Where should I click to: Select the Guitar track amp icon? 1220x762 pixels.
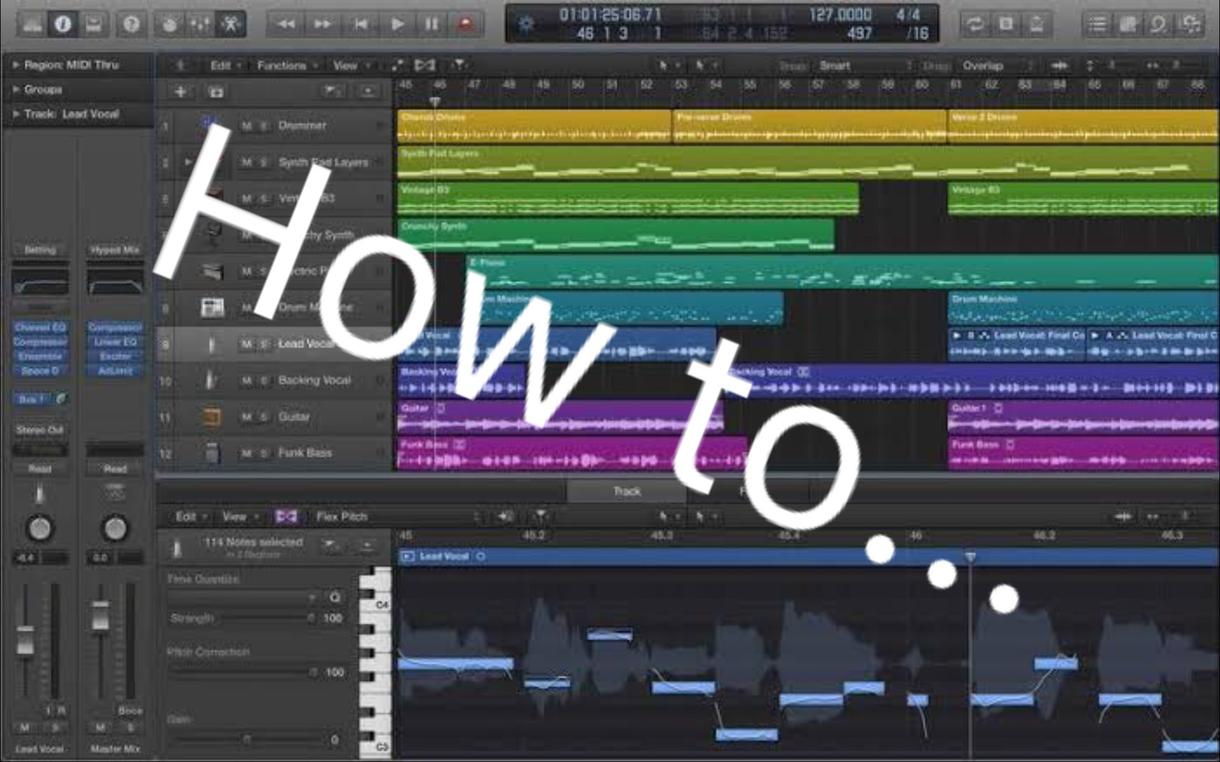[211, 417]
